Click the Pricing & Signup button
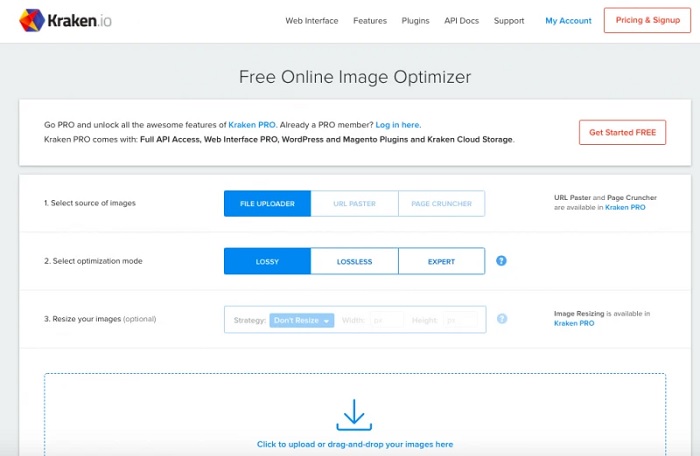This screenshot has width=700, height=456. 647,21
